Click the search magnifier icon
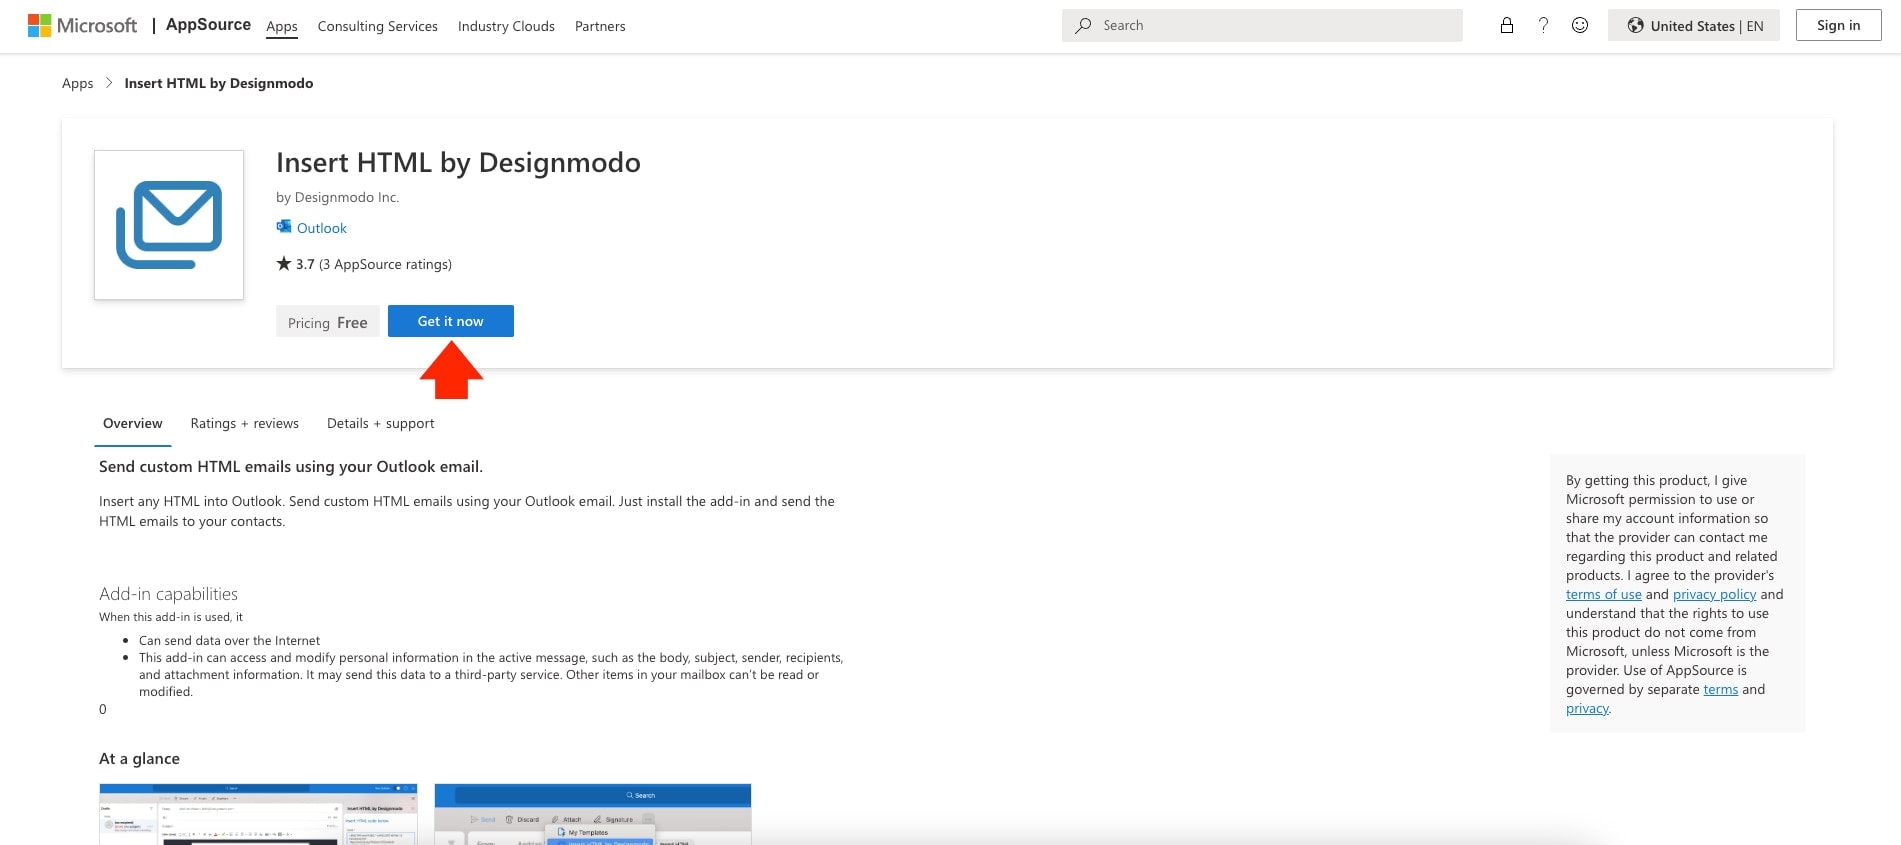Screen dimensions: 1901x845 click(x=1083, y=25)
